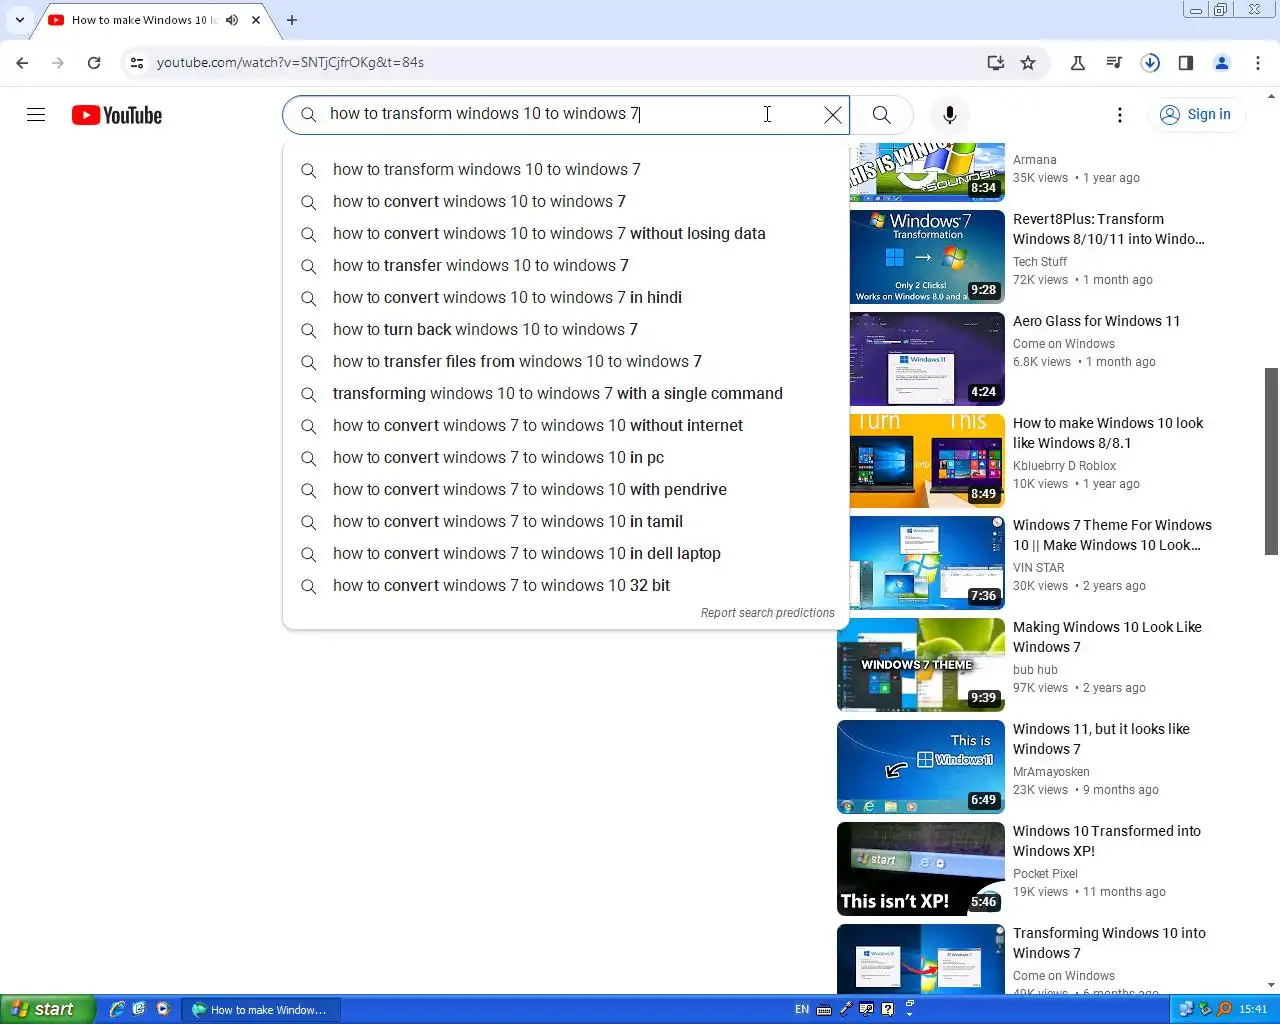This screenshot has height=1024, width=1280.
Task: Open Chrome profile avatar
Action: [1222, 62]
